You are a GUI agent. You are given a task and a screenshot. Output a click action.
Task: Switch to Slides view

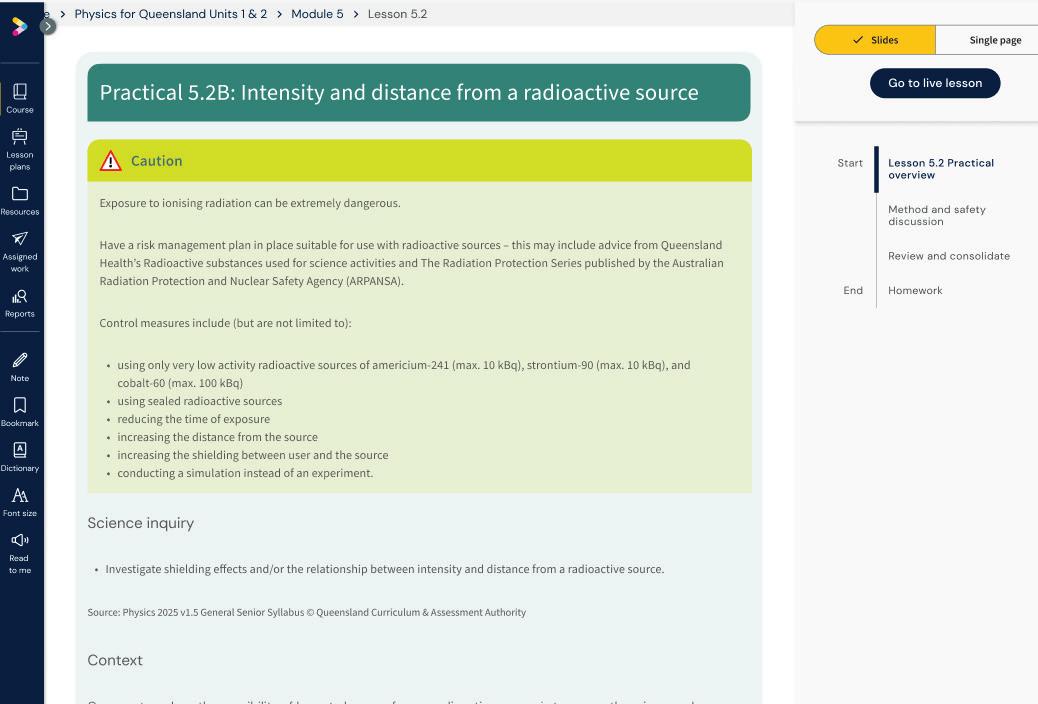875,40
